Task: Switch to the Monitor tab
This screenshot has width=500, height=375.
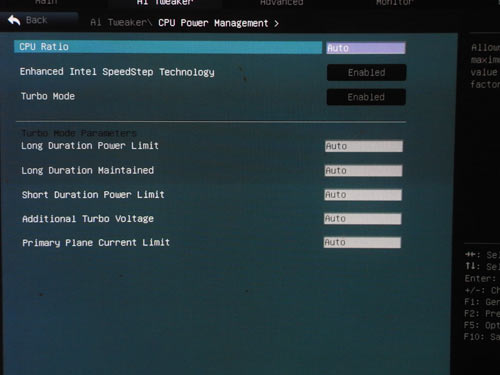Action: click(395, 3)
